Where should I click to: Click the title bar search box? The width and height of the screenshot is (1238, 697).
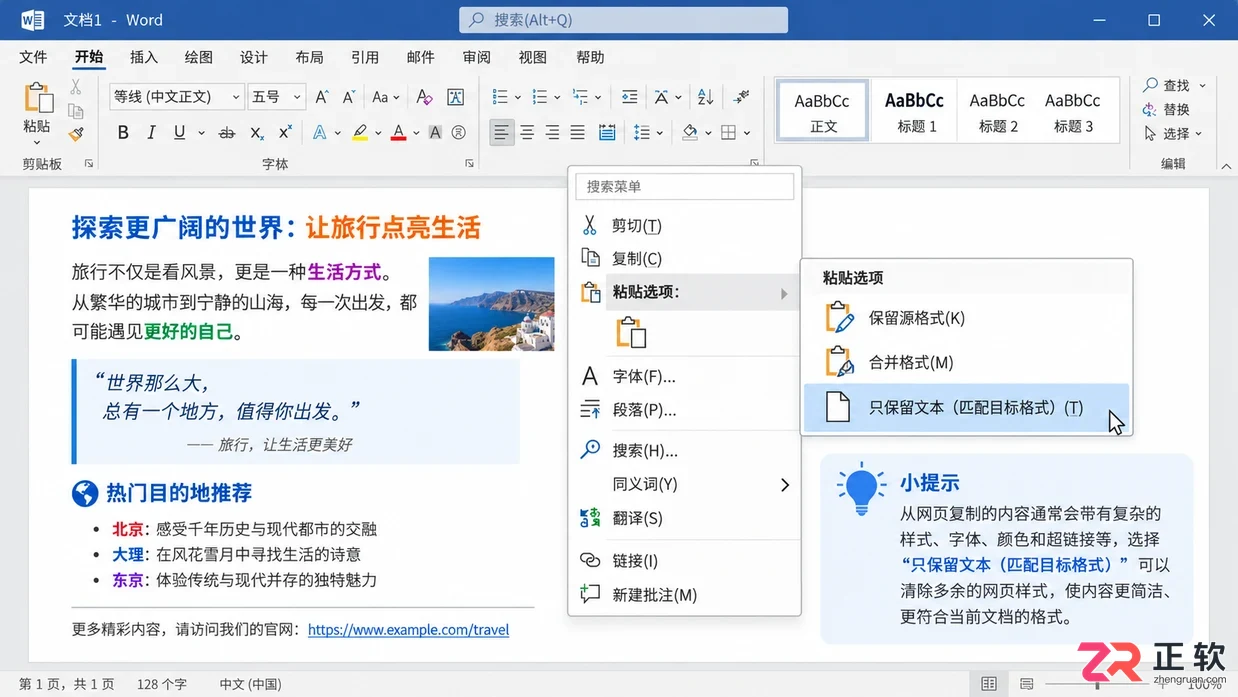click(x=624, y=20)
